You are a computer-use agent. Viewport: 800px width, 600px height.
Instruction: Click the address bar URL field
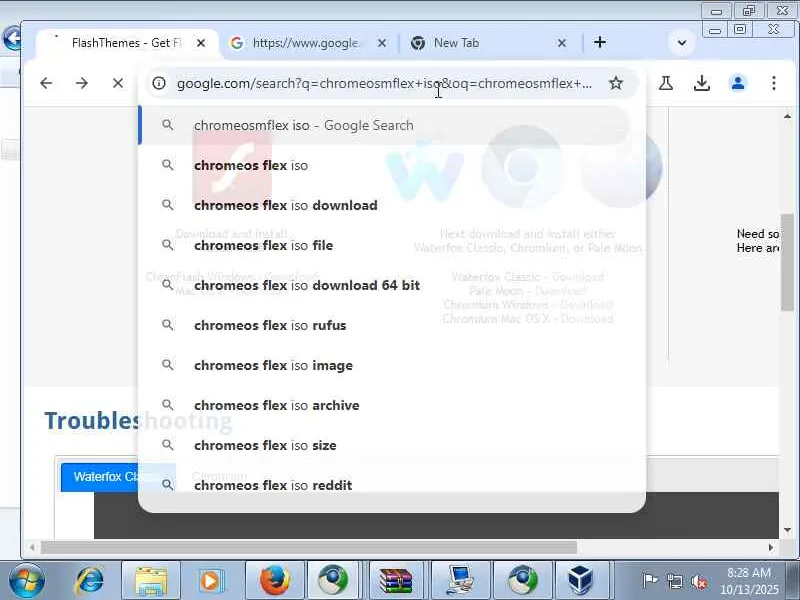point(385,83)
